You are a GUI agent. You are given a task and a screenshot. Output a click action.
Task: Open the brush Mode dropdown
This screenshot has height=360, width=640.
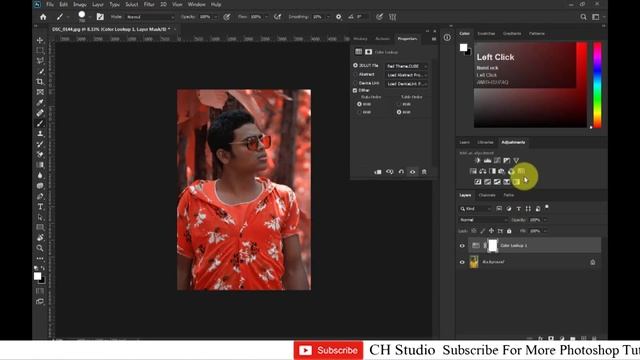pyautogui.click(x=150, y=17)
